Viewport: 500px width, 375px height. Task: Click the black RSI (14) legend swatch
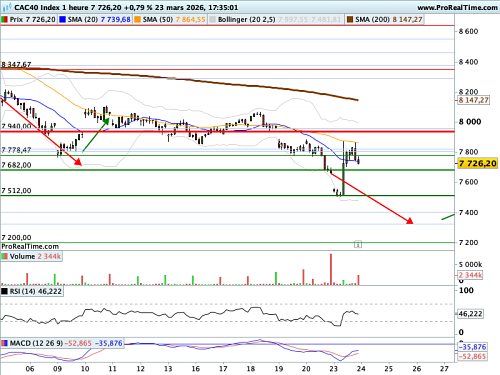tap(5, 291)
